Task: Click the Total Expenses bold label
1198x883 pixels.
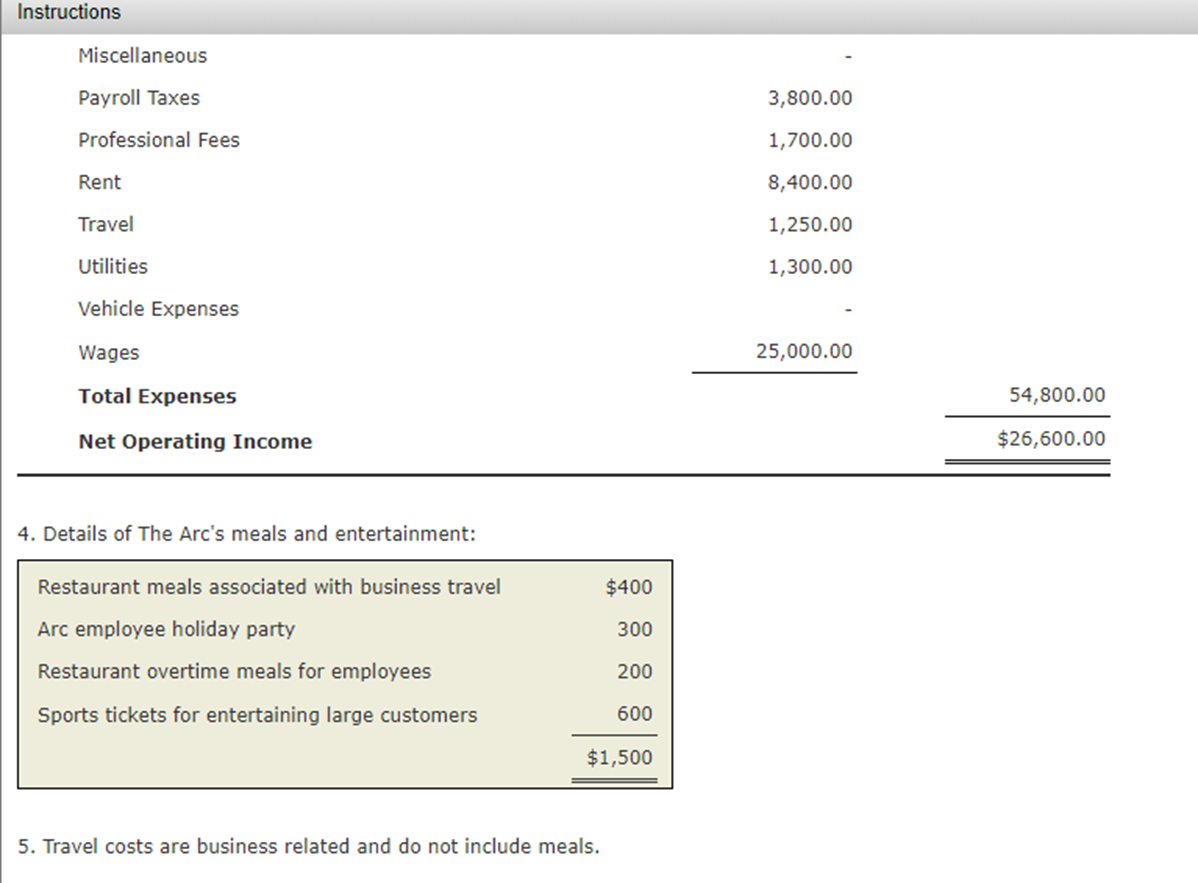Action: 157,396
